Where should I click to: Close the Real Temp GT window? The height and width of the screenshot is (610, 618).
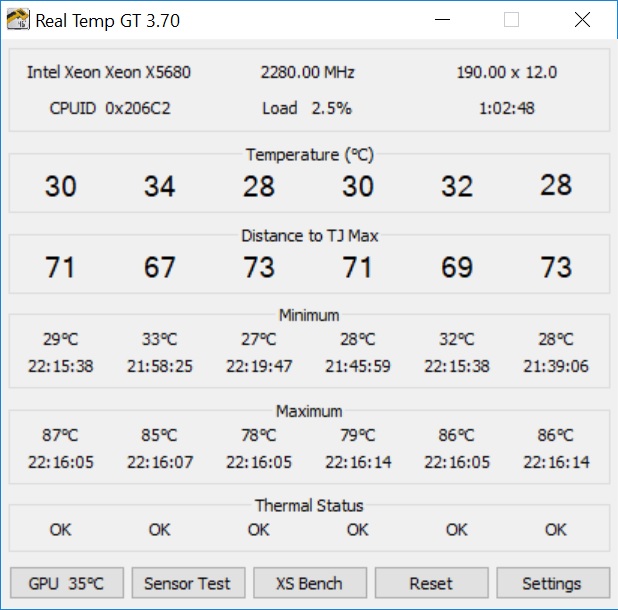[582, 20]
